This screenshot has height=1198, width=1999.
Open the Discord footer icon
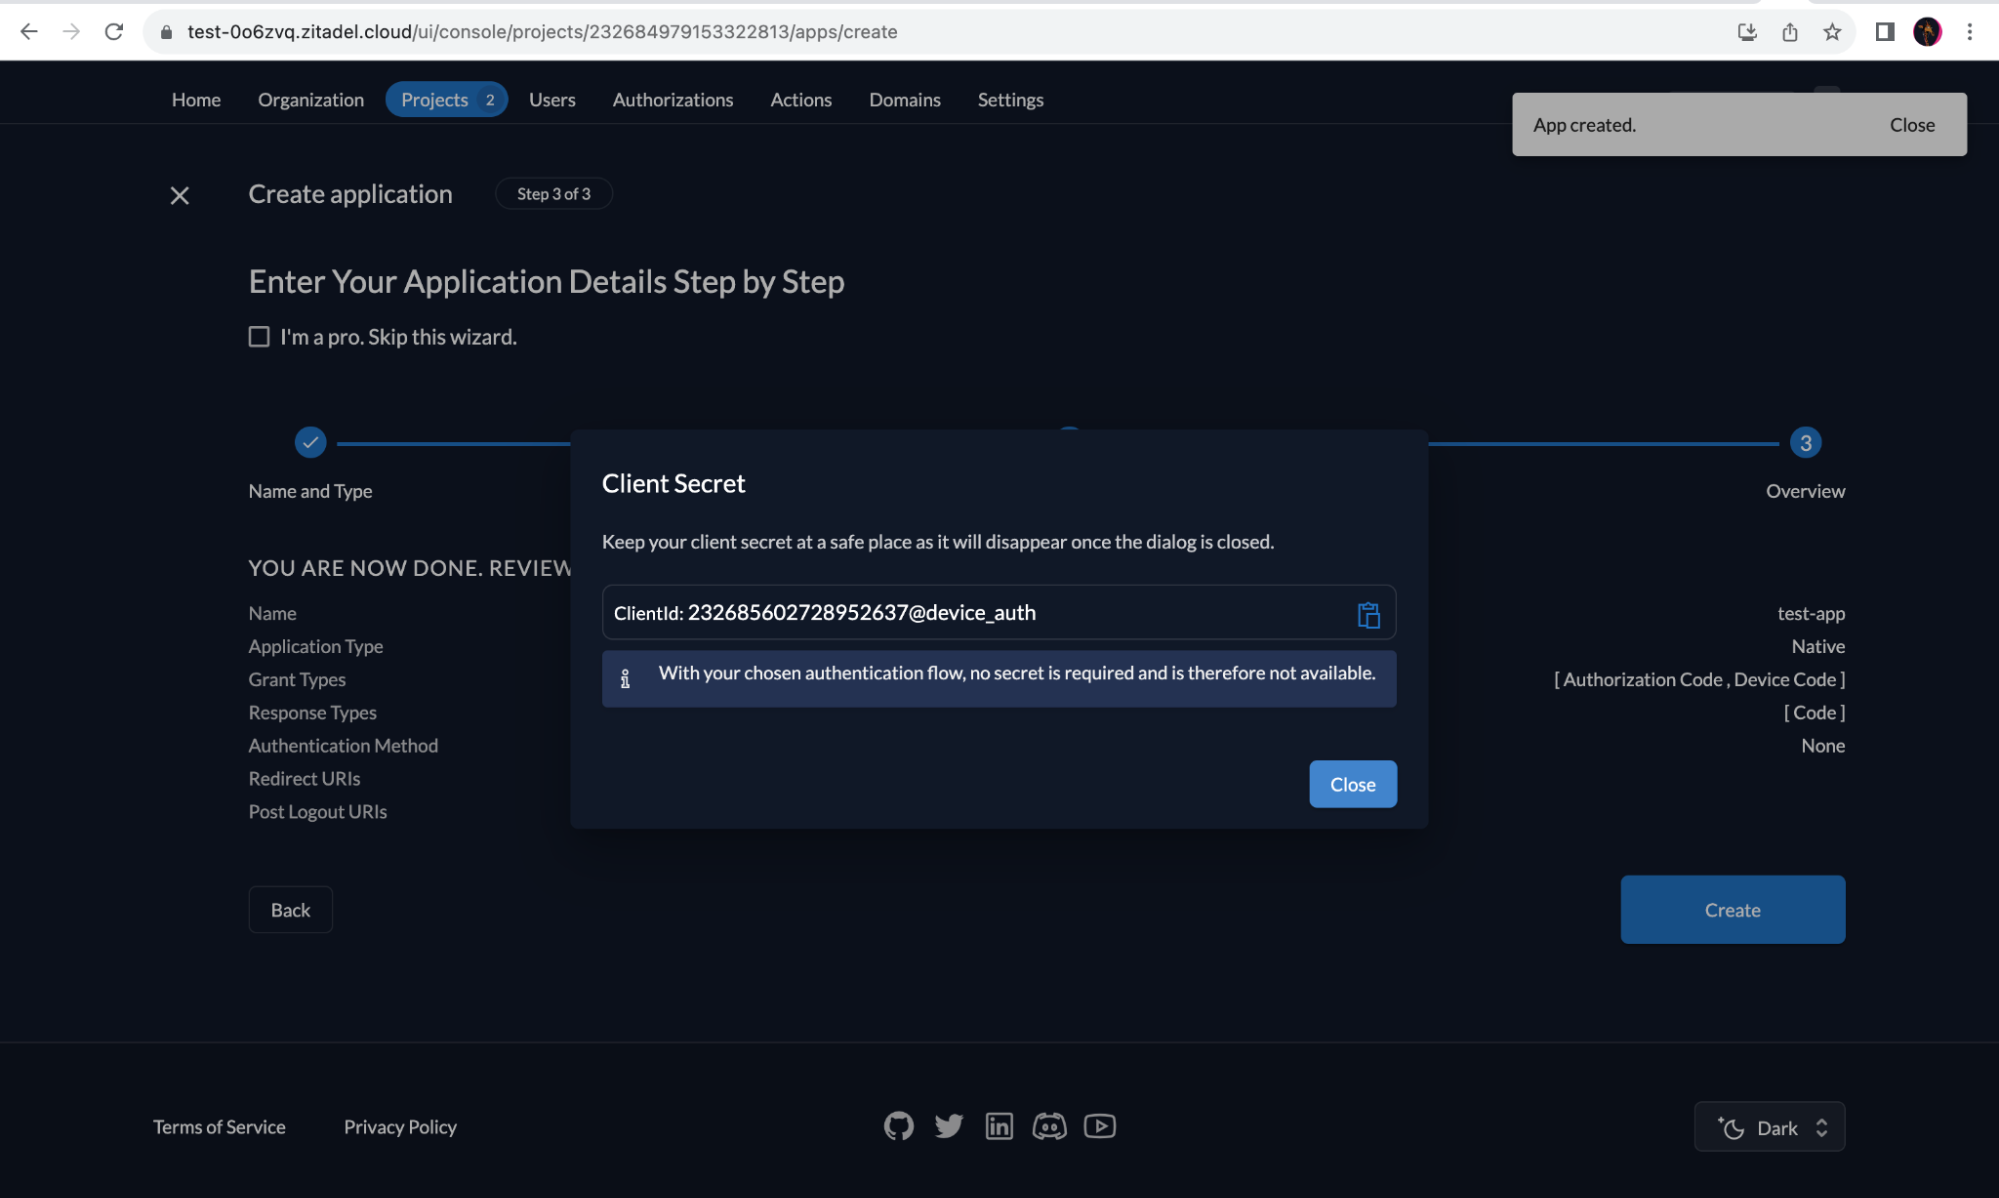pyautogui.click(x=1049, y=1126)
